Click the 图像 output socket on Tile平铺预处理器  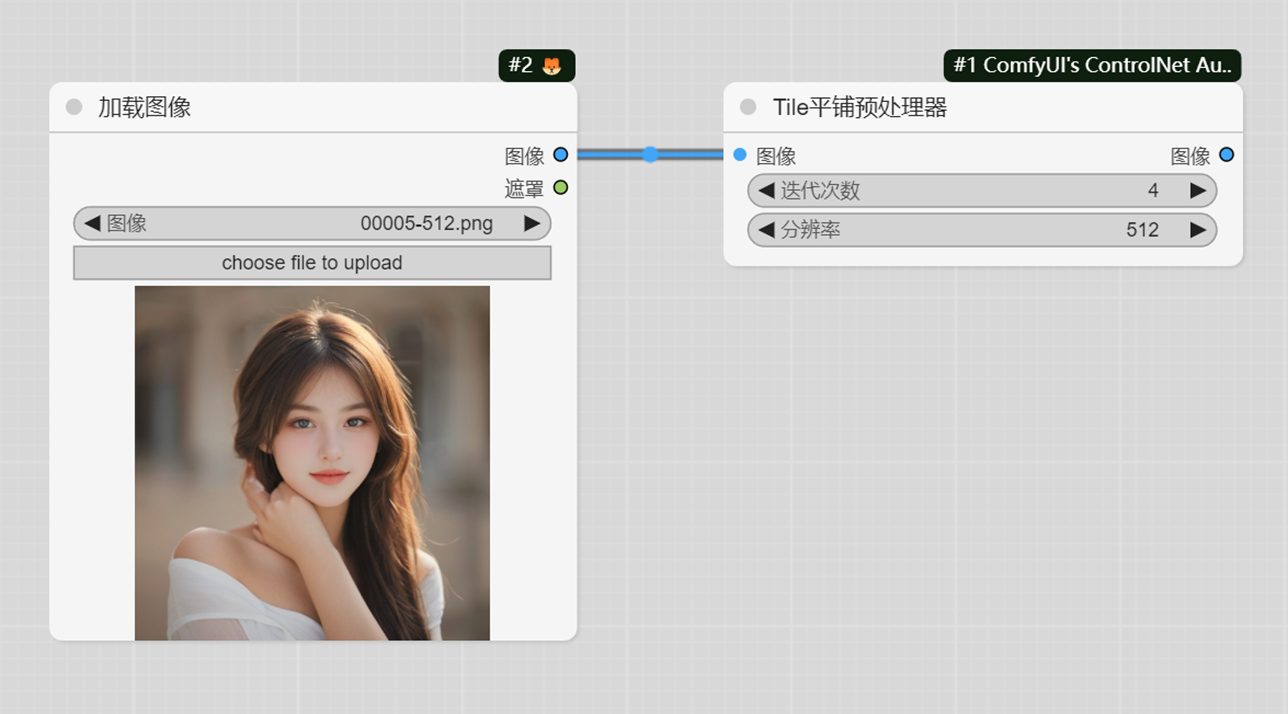pos(1226,155)
